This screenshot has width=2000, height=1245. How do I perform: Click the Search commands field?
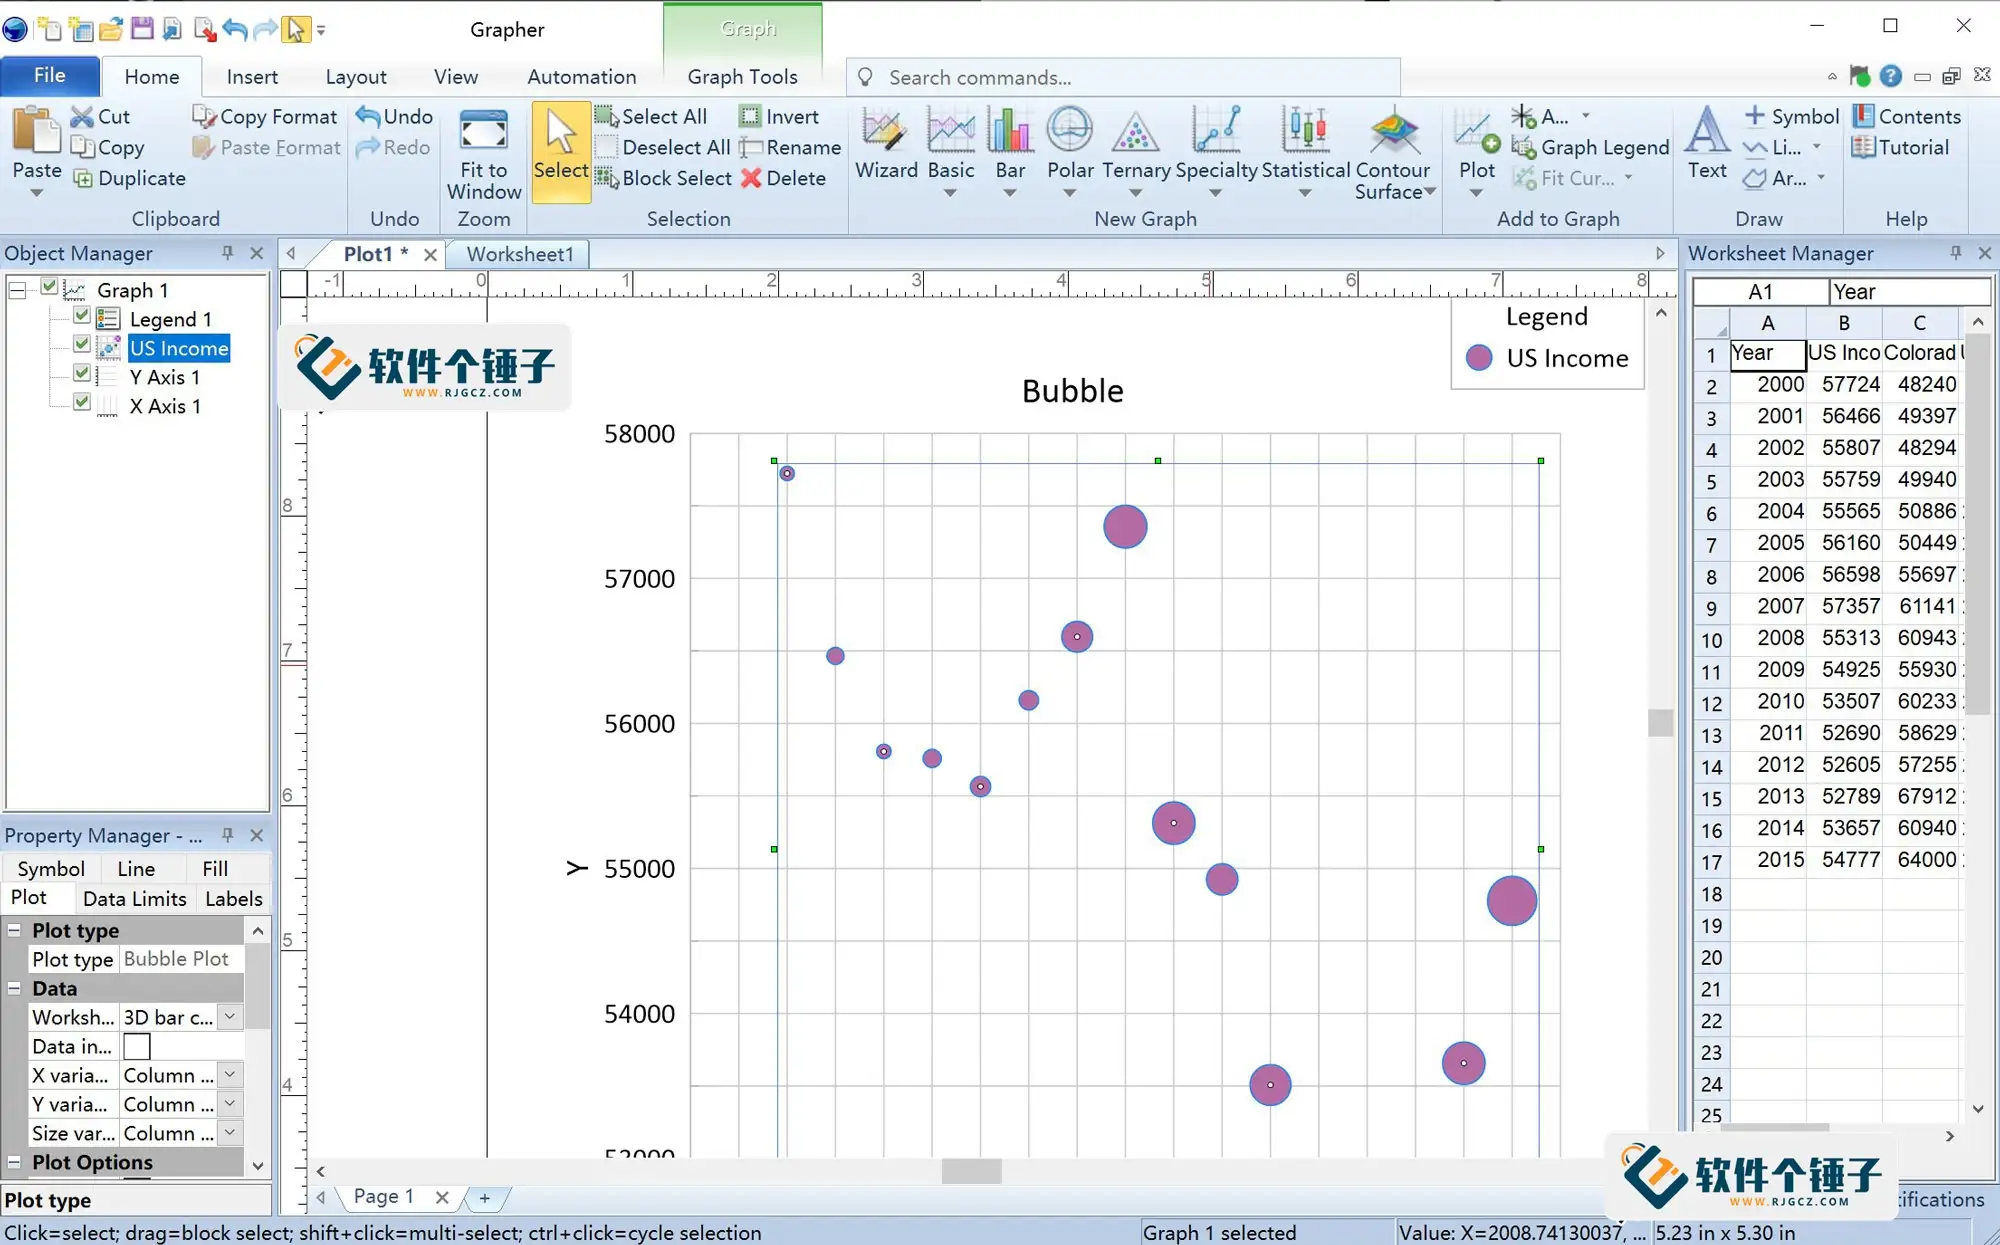(x=1123, y=77)
